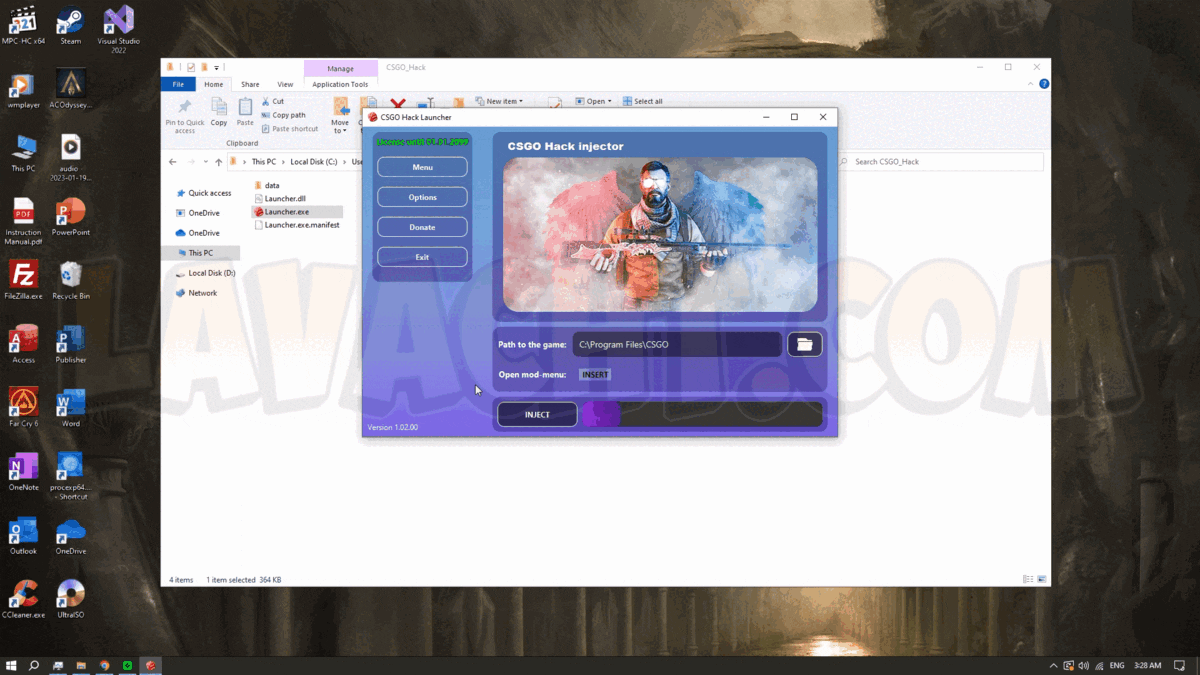Viewport: 1200px width, 675px height.
Task: Select the OneDrive desktop shortcut
Action: click(70, 537)
